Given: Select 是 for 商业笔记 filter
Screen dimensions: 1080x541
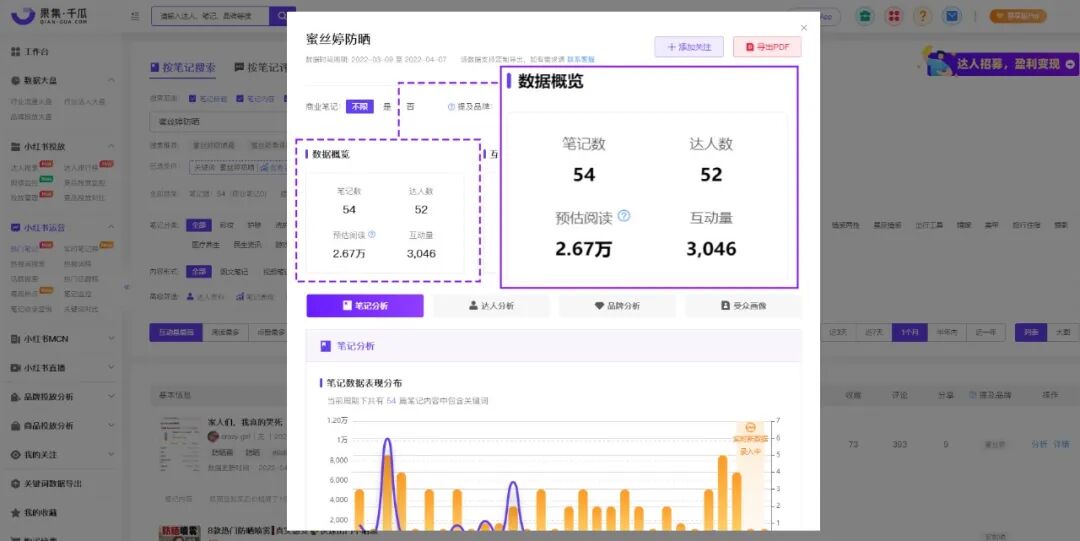Looking at the screenshot, I should (387, 107).
